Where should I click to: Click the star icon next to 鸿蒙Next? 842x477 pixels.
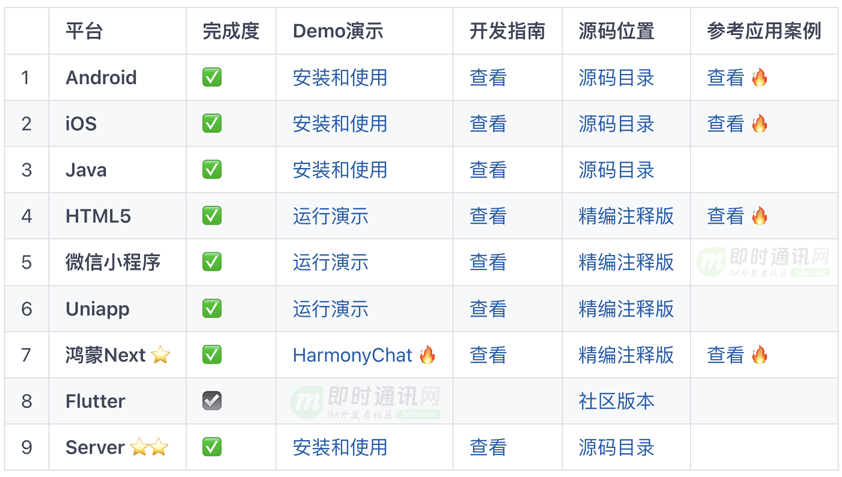160,355
